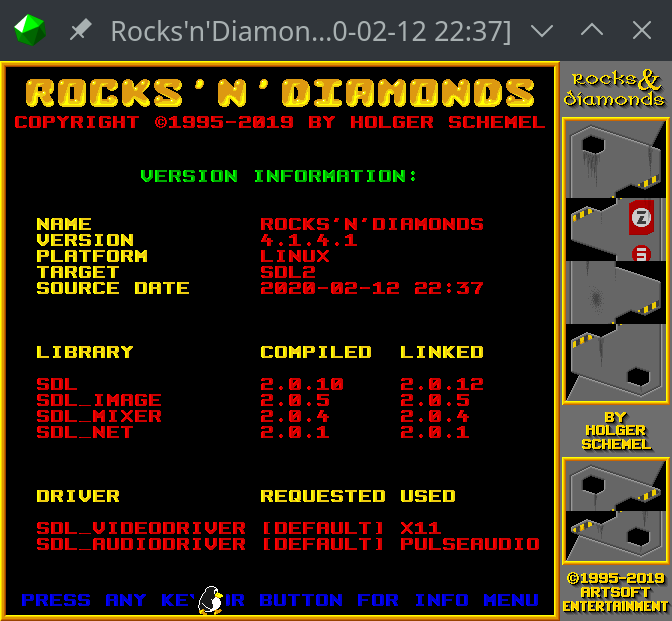The width and height of the screenshot is (672, 621).
Task: Click the large Rocks'n'Diamonds title banner
Action: tap(280, 93)
